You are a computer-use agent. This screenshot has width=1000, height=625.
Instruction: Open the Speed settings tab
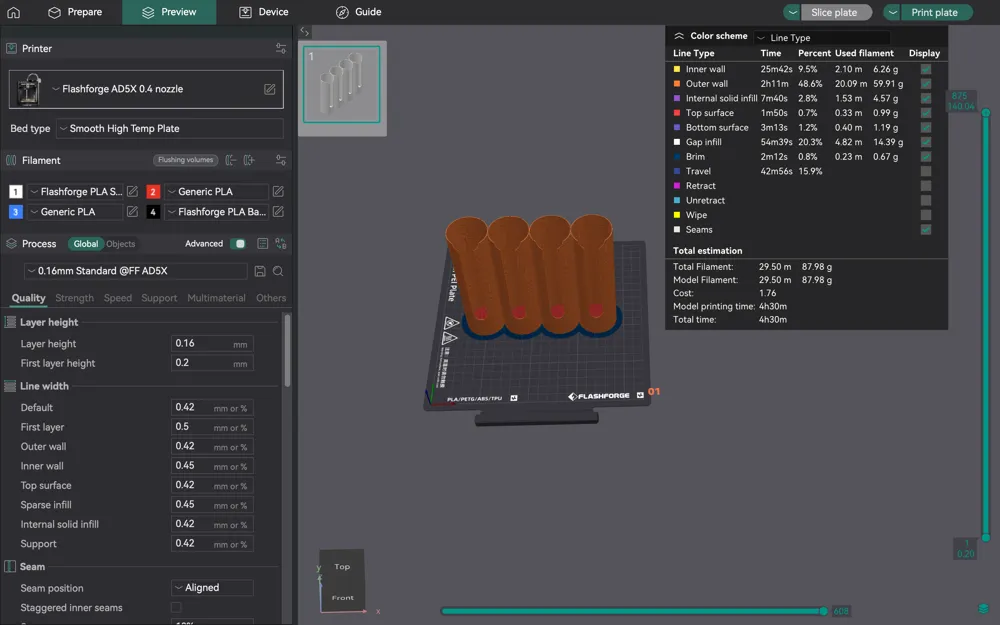click(118, 298)
